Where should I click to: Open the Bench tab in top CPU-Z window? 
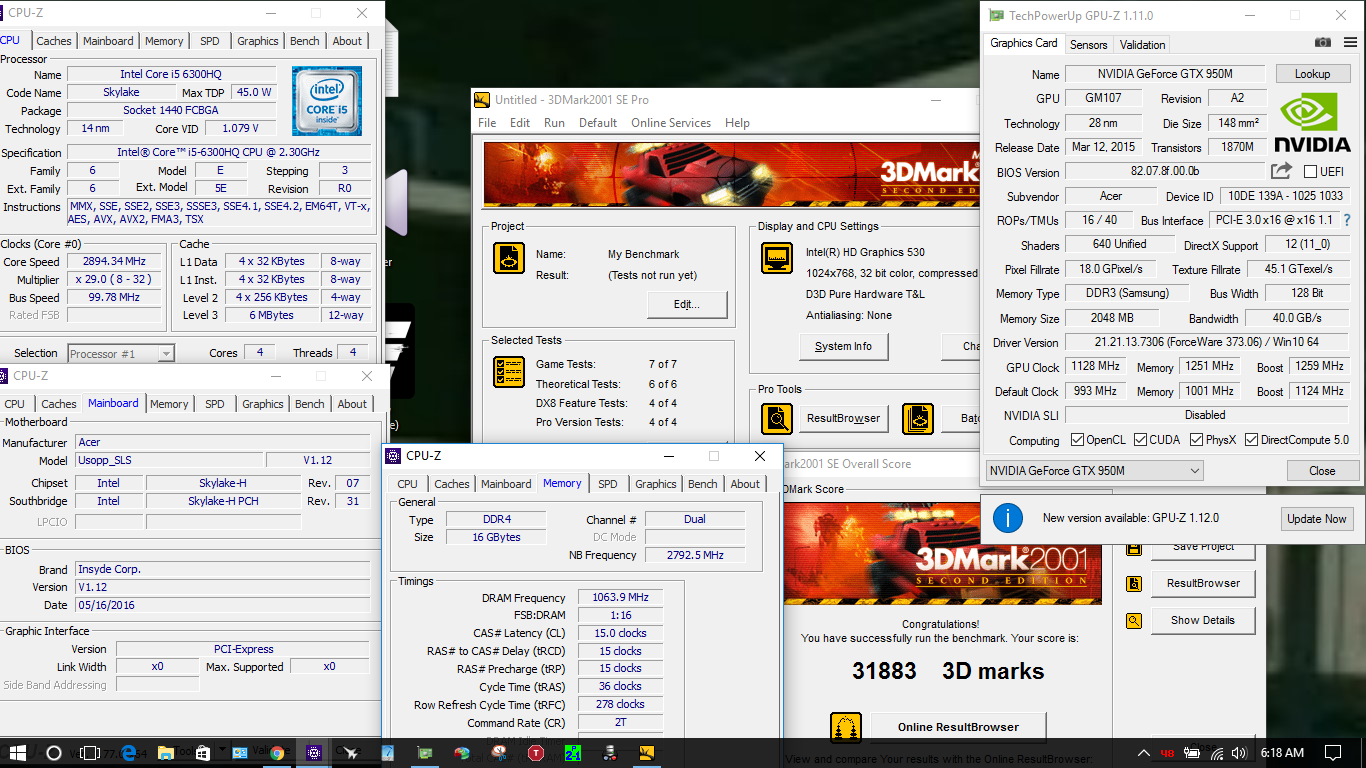tap(305, 41)
